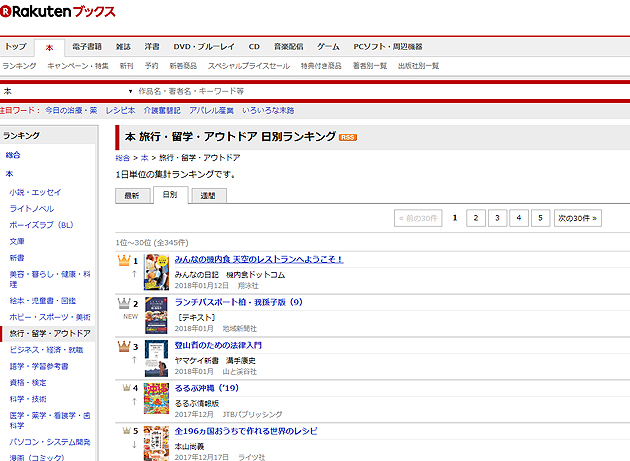
Task: Open book title ランチパスポート柏・我孫子版（9）
Action: [239, 302]
